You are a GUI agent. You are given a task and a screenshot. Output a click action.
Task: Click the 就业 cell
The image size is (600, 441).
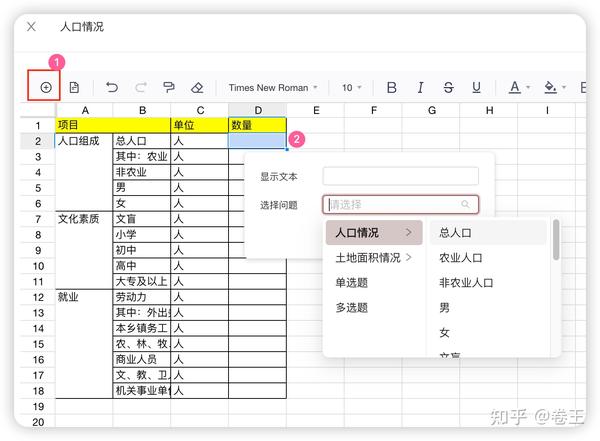coord(84,344)
